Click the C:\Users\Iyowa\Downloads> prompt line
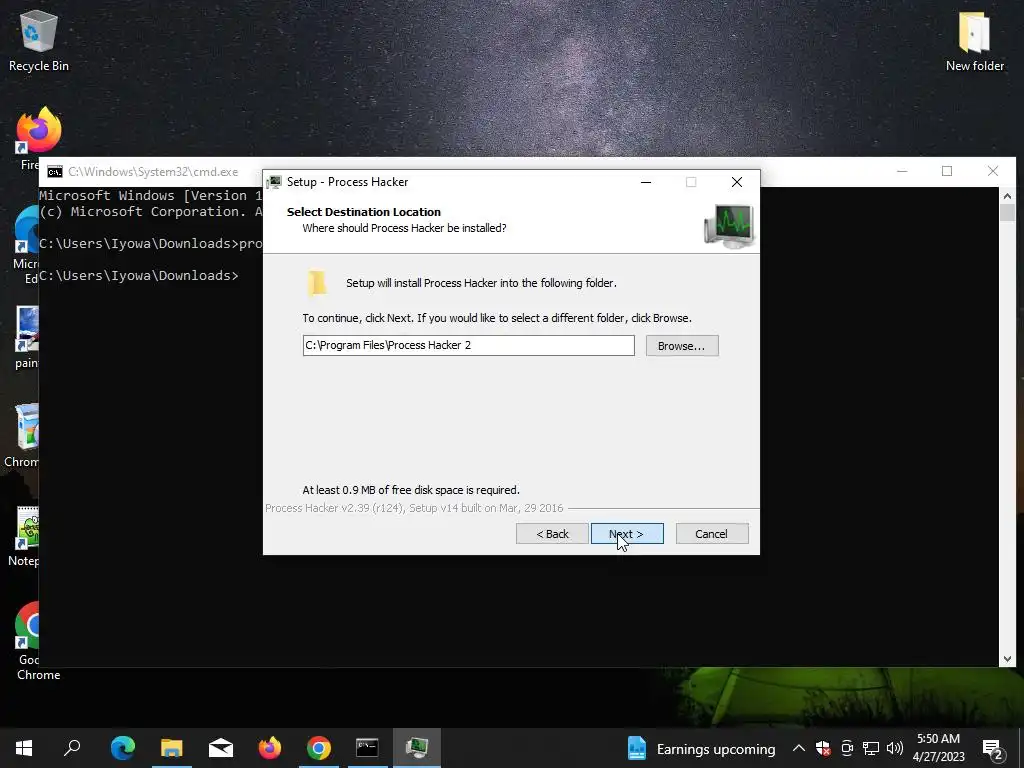Screen dimensions: 1024x768 click(138, 276)
